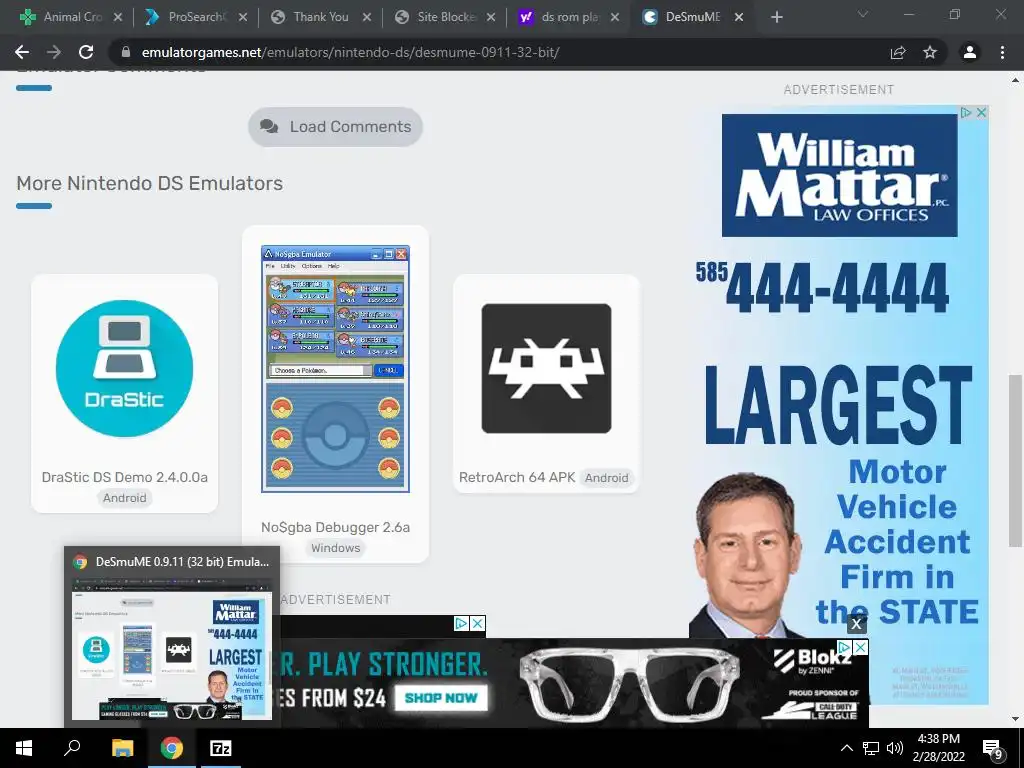Close the Blokz banner ad X
Image resolution: width=1024 pixels, height=768 pixels.
point(861,647)
